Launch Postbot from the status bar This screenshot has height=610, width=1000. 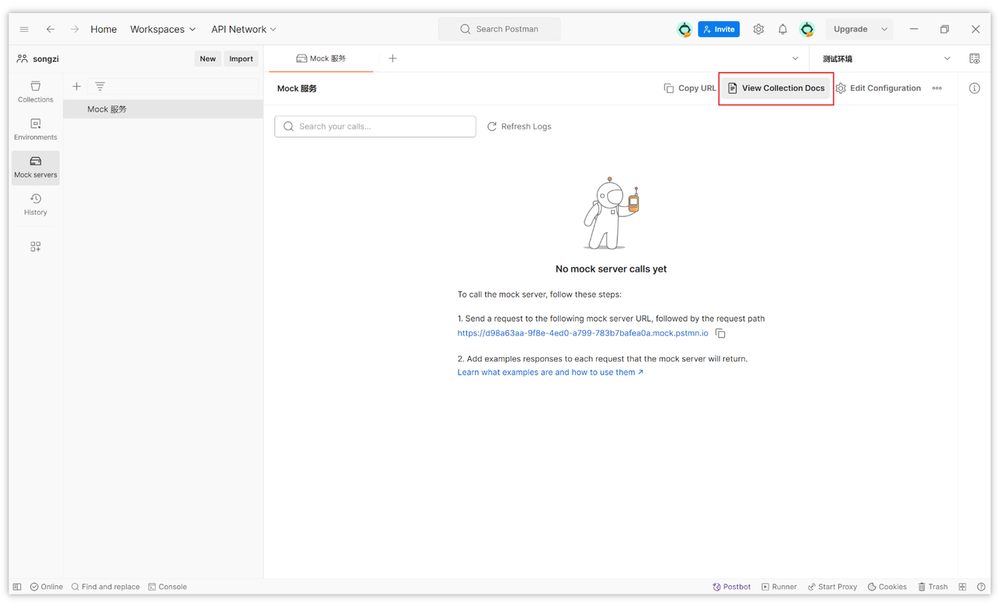pos(731,587)
